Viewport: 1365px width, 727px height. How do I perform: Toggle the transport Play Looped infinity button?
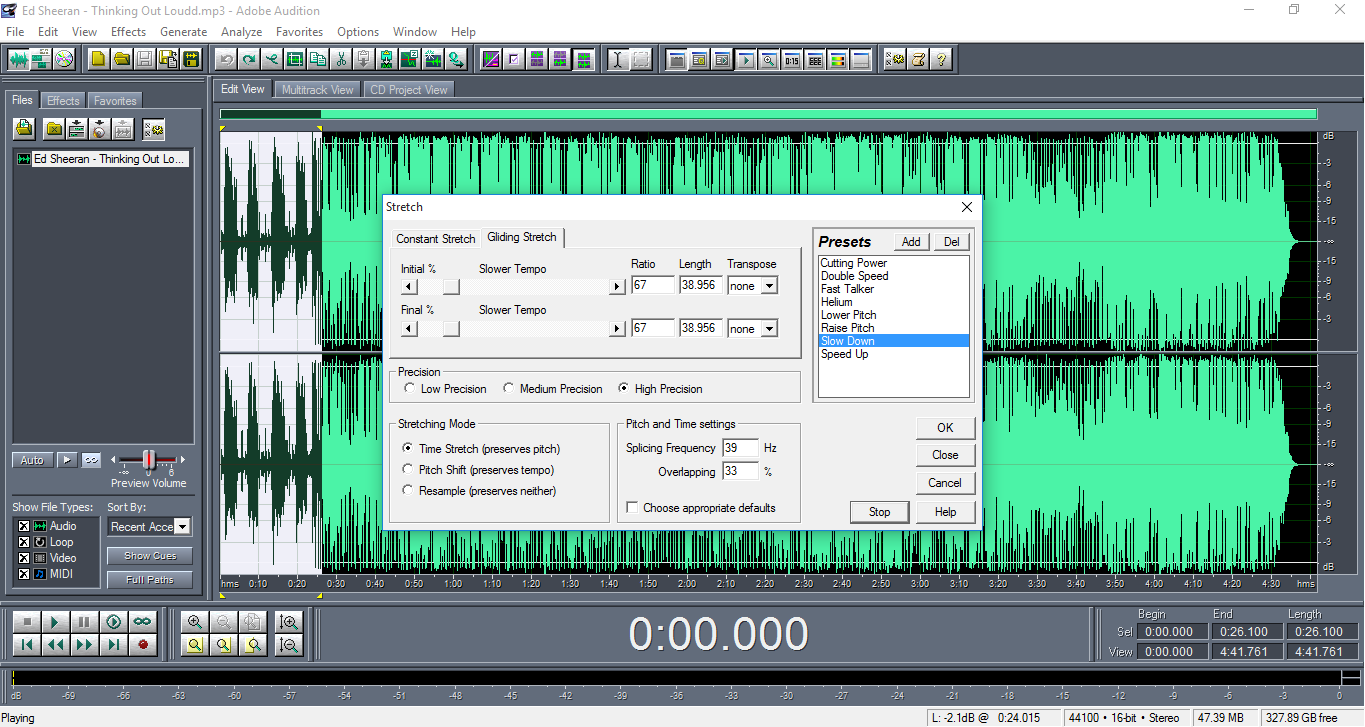[143, 622]
